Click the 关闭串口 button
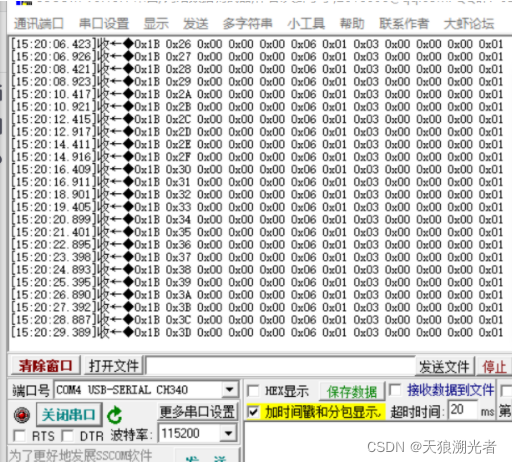Screen dimensions: 512x463 [69, 415]
